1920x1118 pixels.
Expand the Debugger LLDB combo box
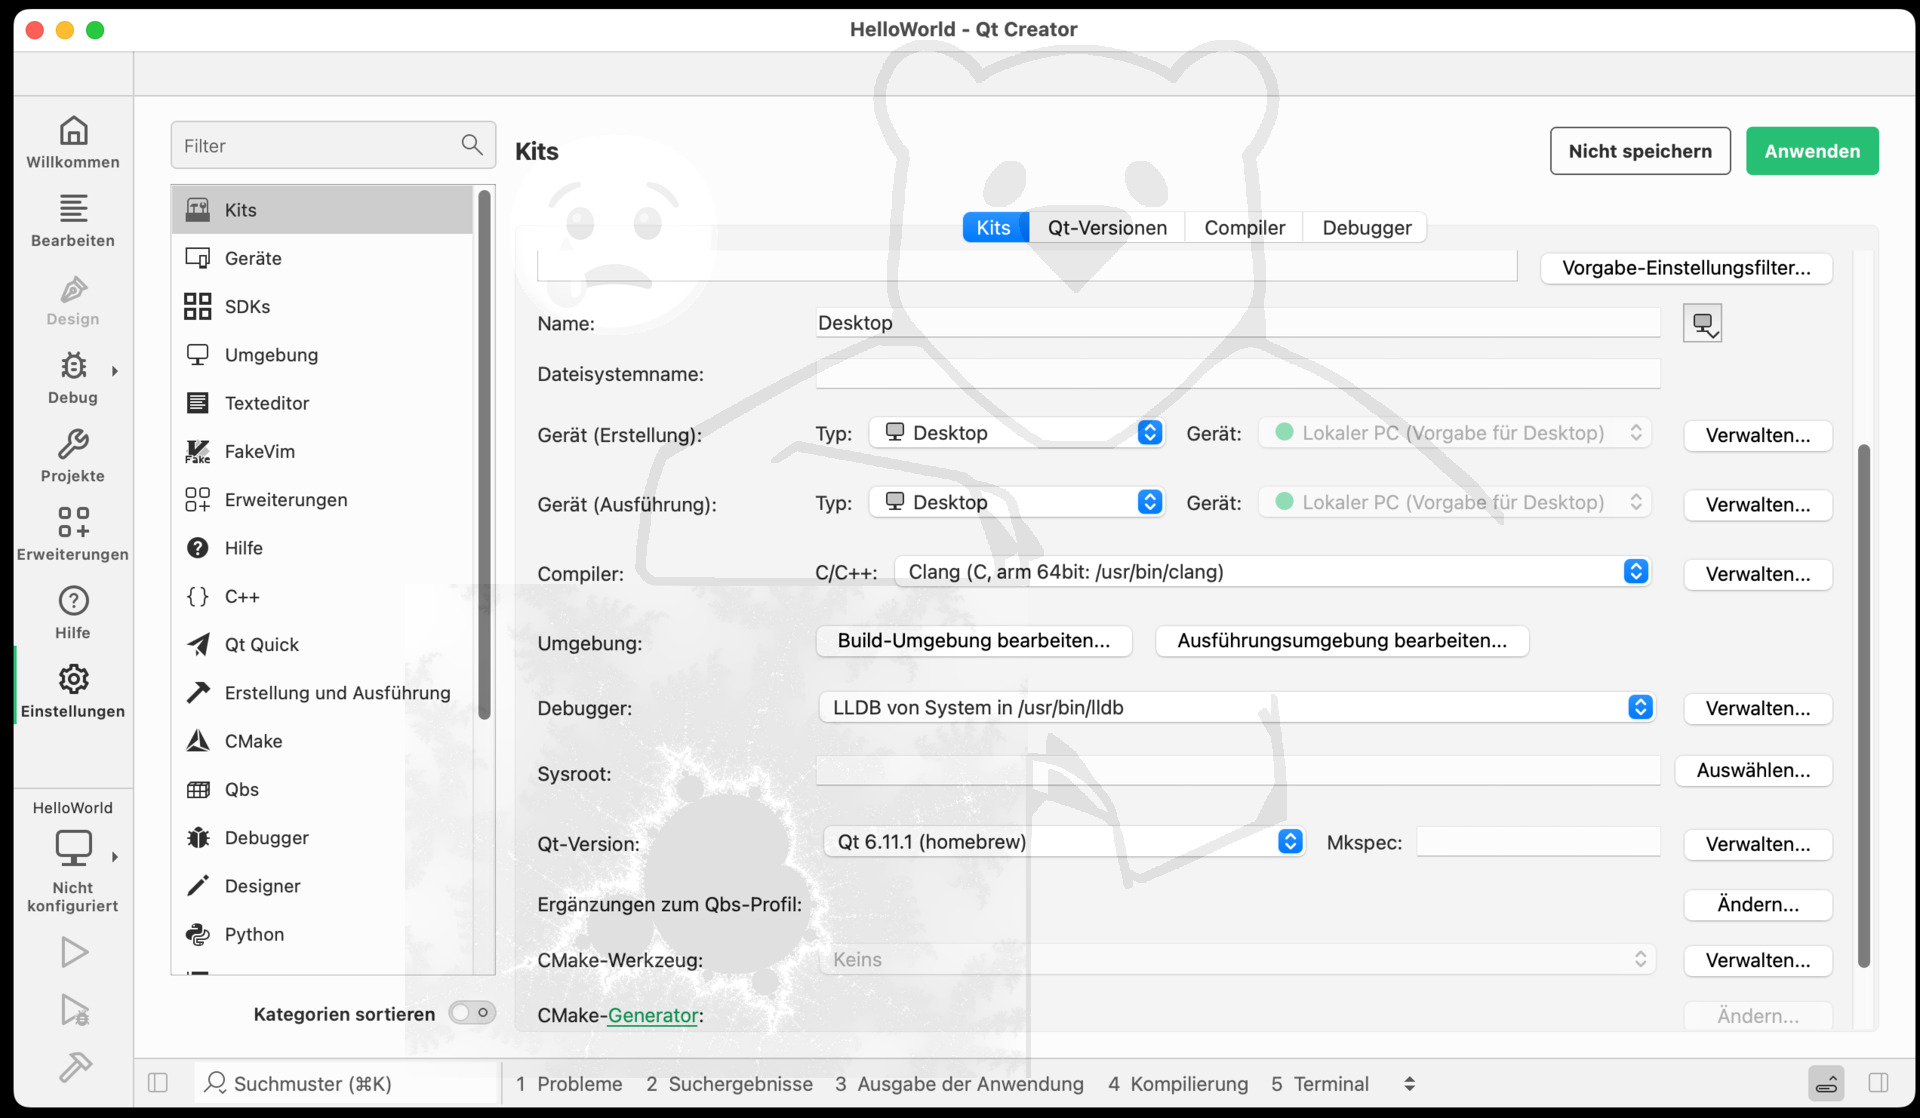[x=1235, y=708]
